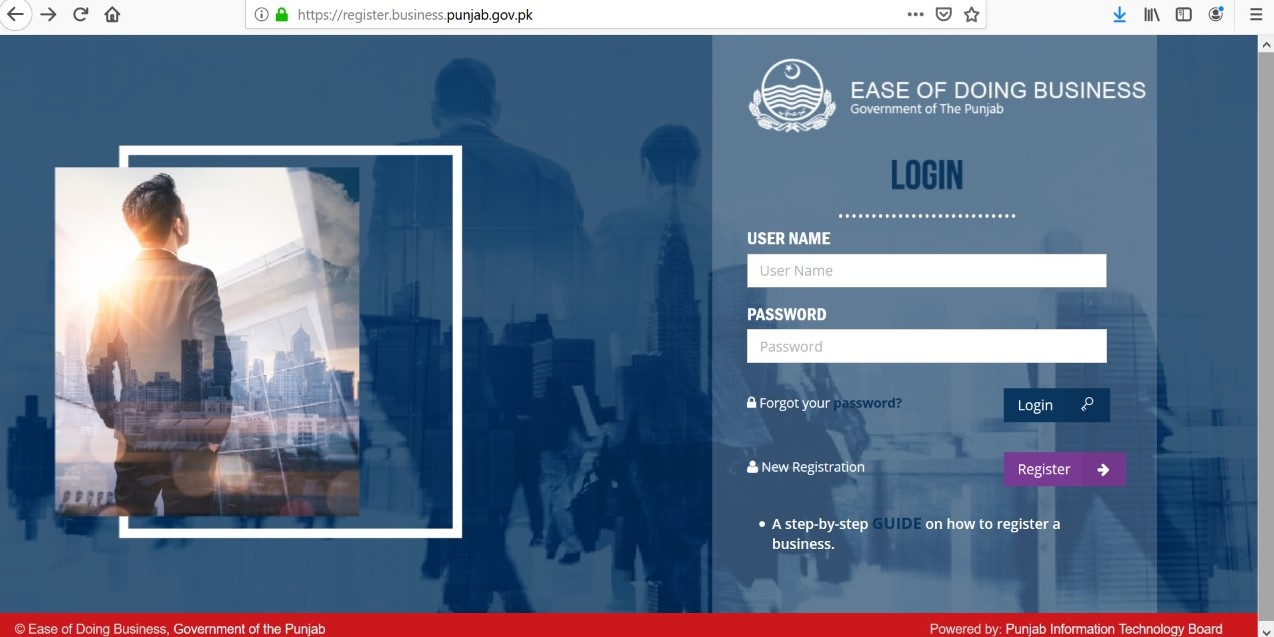Go back to the previous page
The image size is (1274, 637).
pos(15,15)
